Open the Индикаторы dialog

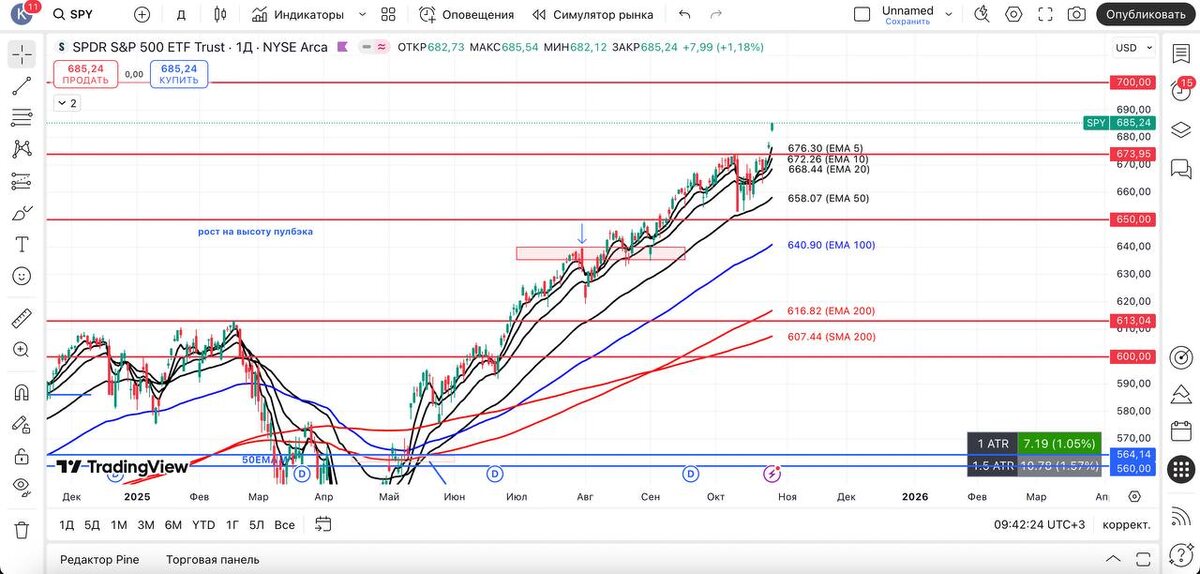pyautogui.click(x=299, y=15)
